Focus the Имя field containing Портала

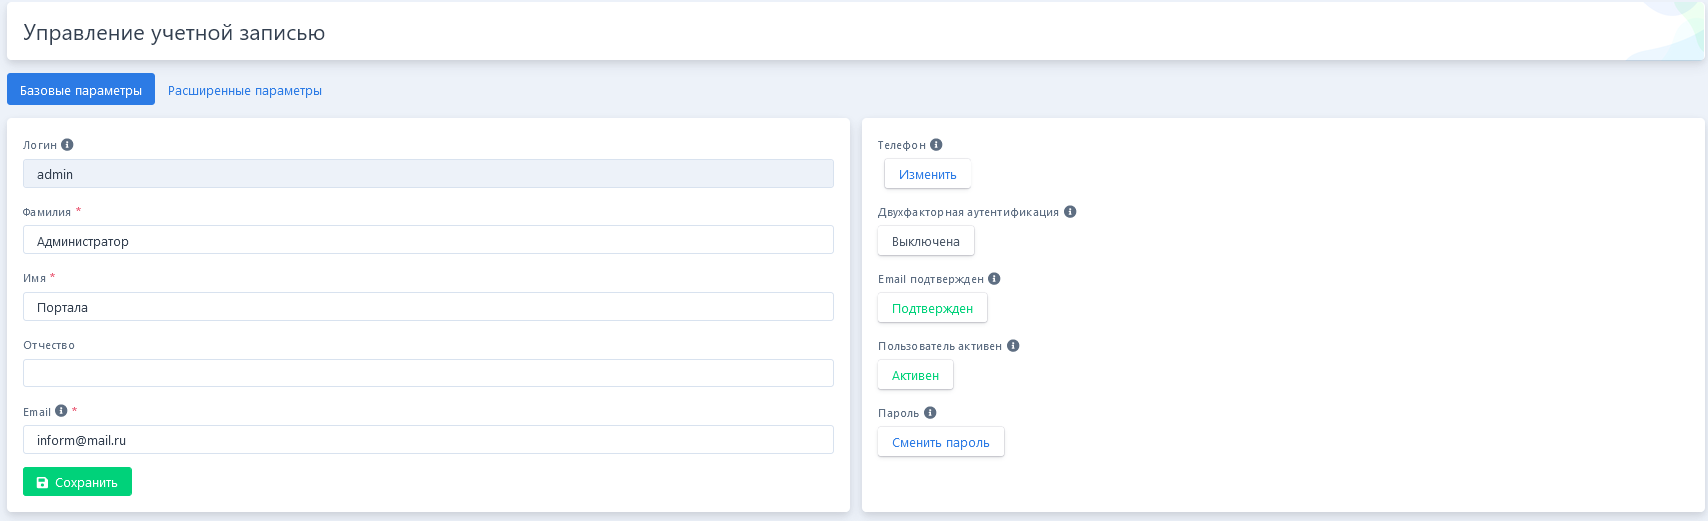pyautogui.click(x=428, y=307)
